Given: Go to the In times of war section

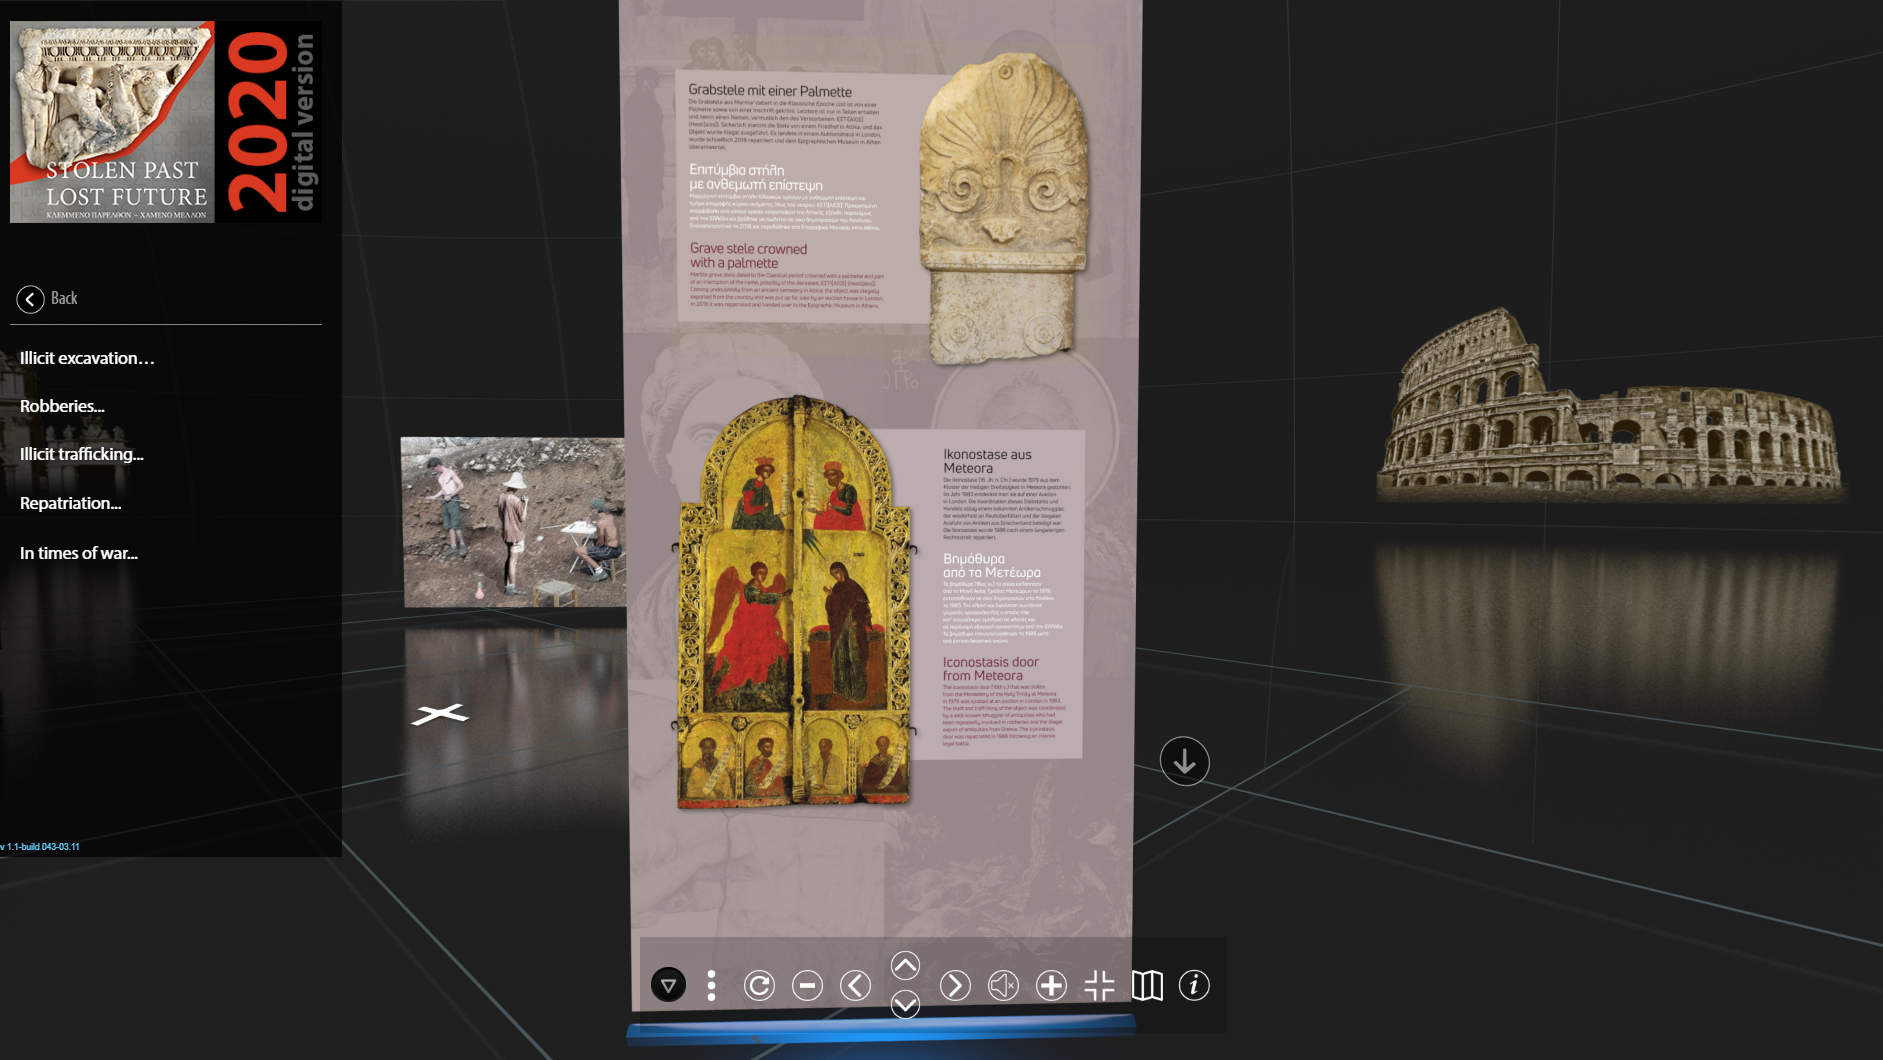Looking at the screenshot, I should point(79,553).
